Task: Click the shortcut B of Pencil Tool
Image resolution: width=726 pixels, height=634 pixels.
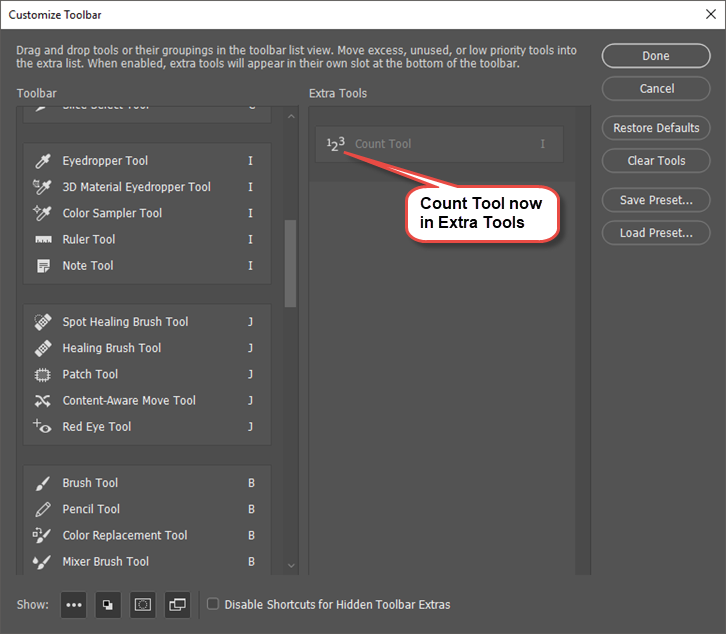Action: point(251,509)
